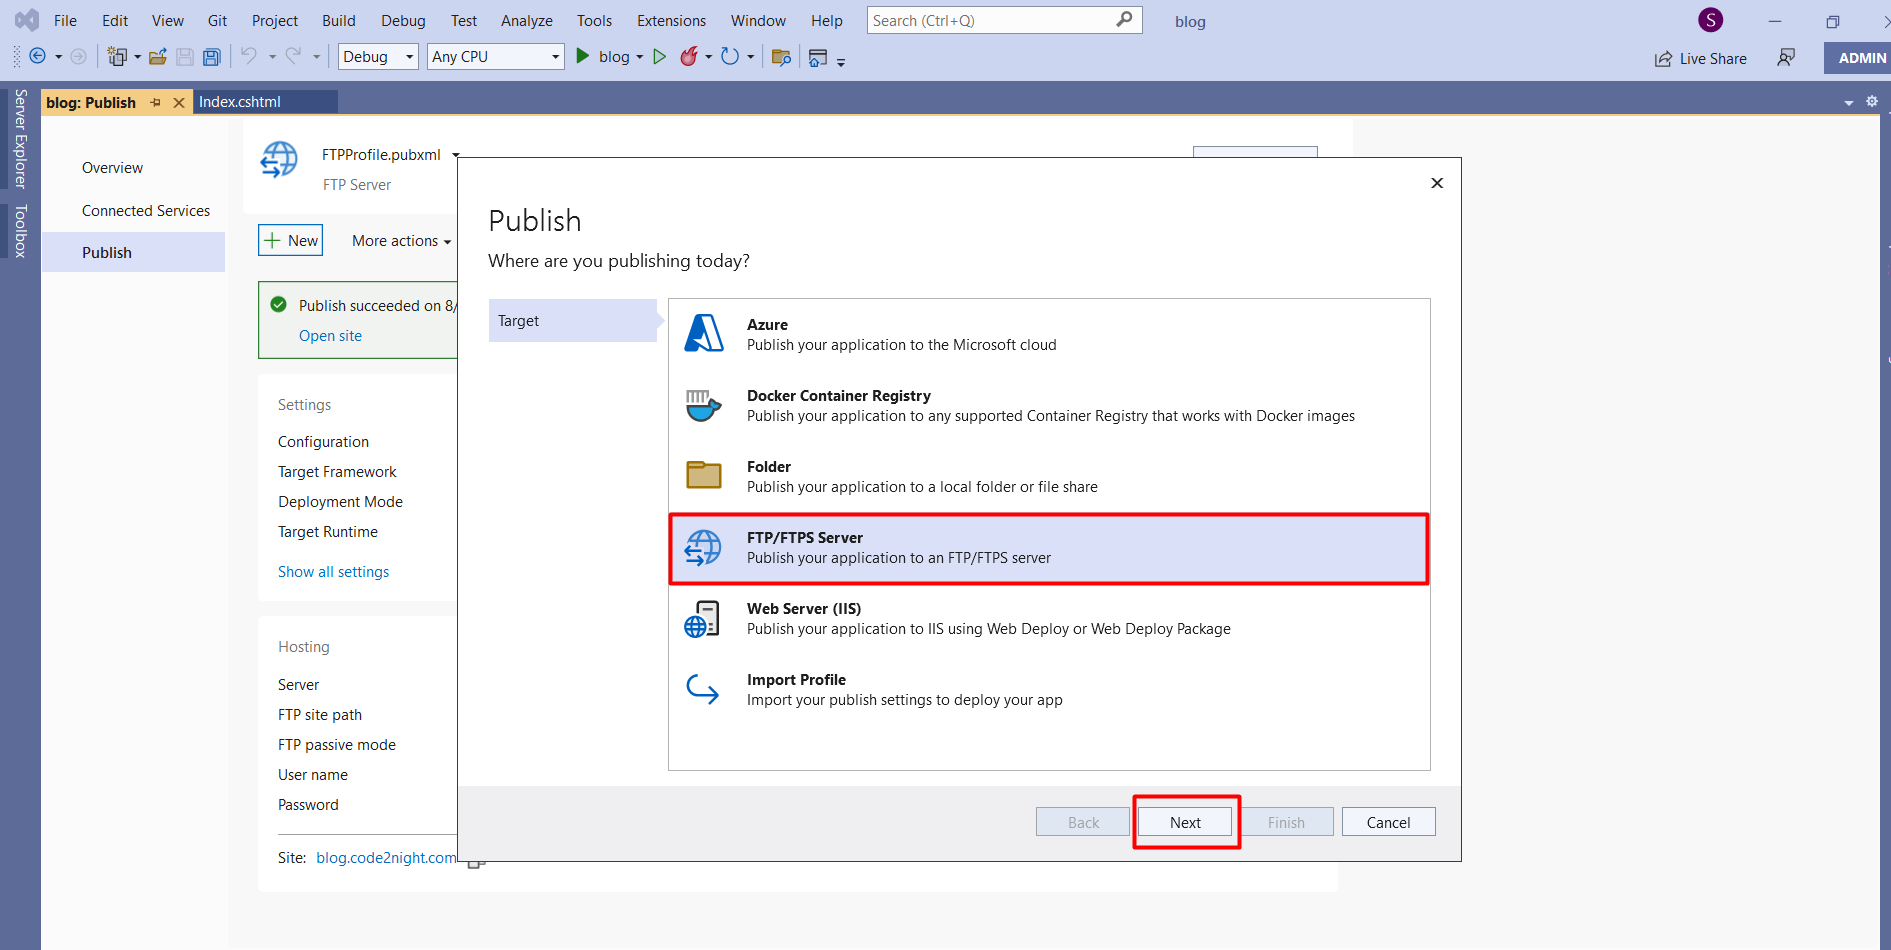Open the Build menu
This screenshot has height=950, width=1891.
(339, 20)
